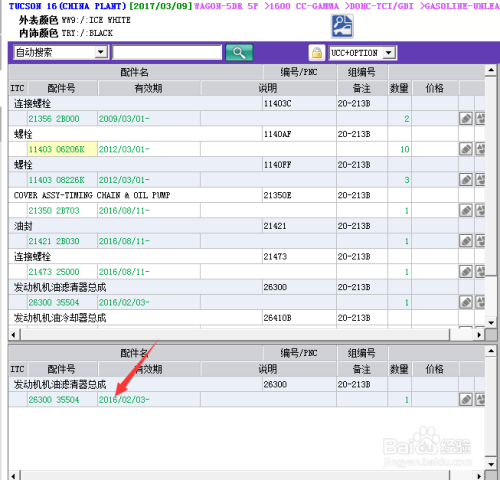The width and height of the screenshot is (500, 480).
Task: Expand the UCC+OPTION dropdown
Action: click(x=389, y=53)
